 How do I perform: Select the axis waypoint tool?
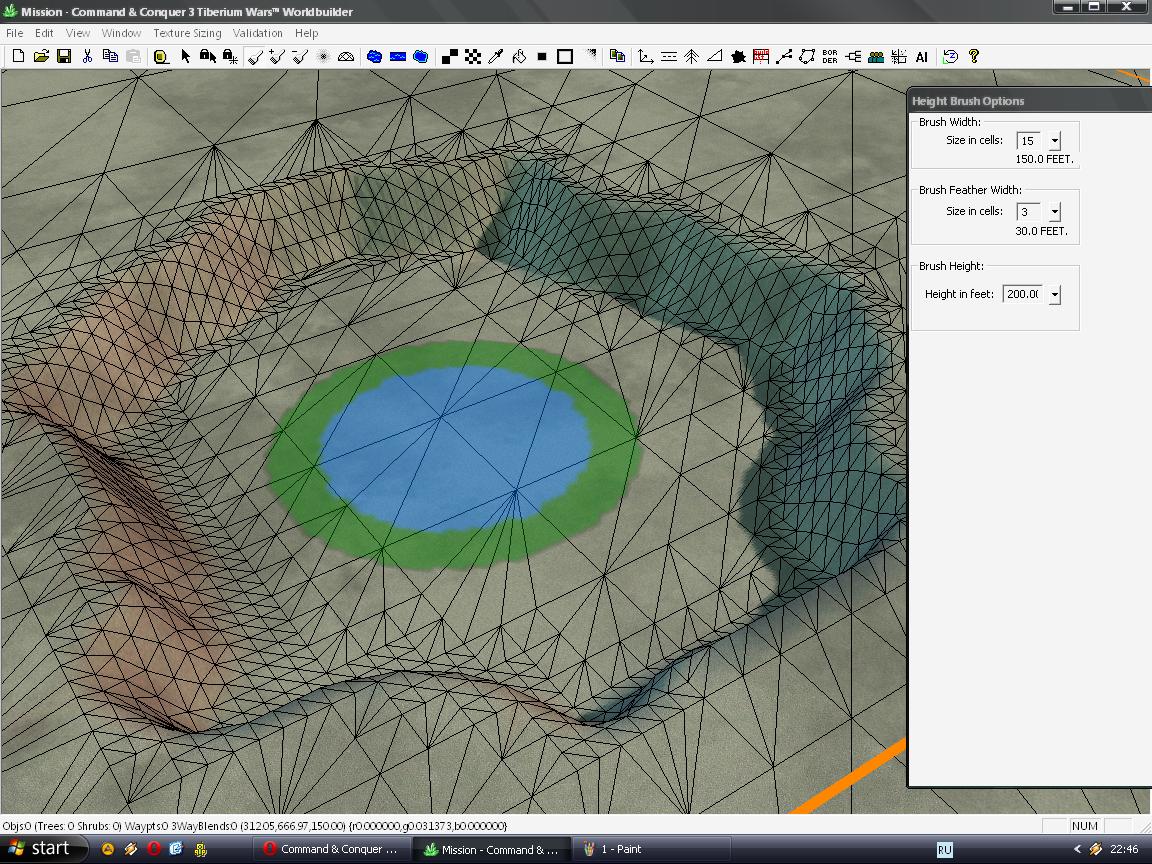click(x=646, y=57)
